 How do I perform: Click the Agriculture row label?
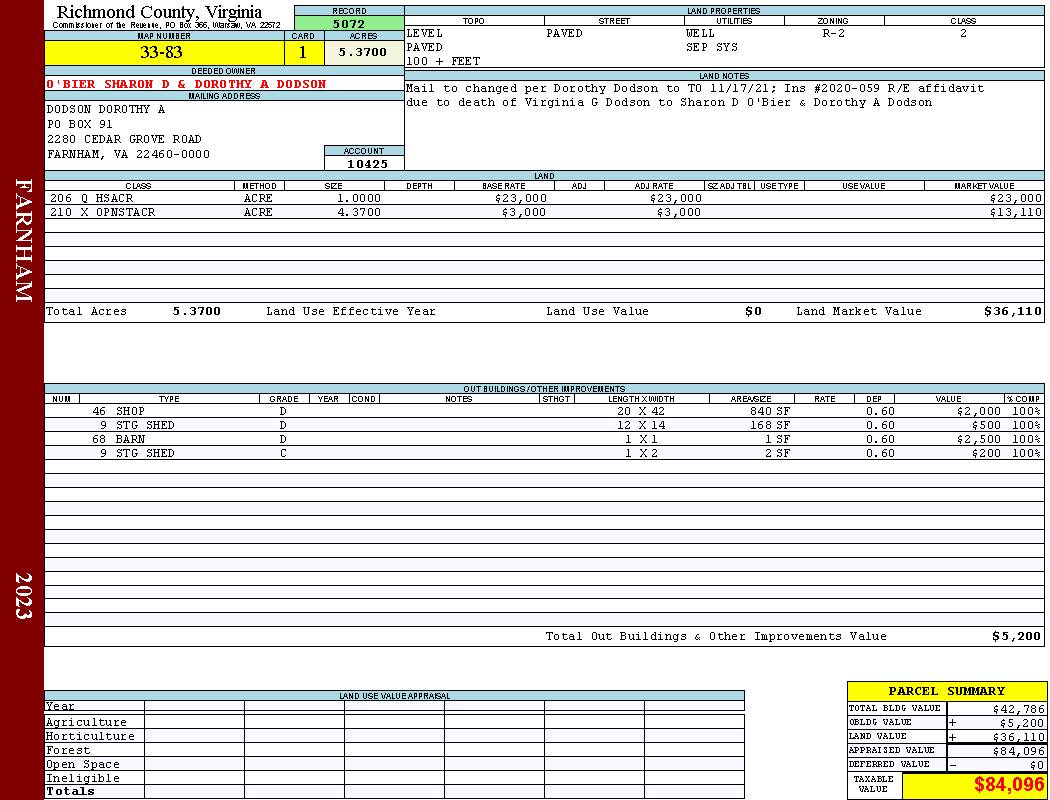click(86, 722)
